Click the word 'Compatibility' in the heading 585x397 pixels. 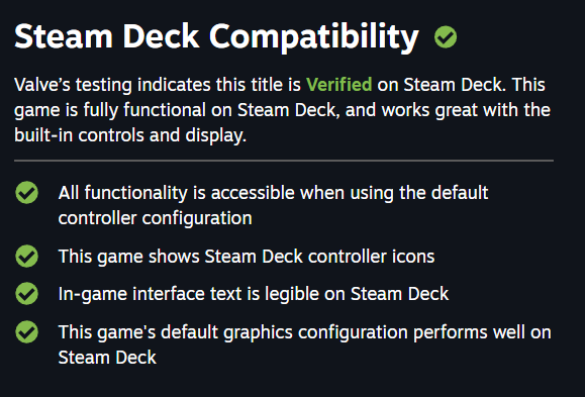(314, 38)
